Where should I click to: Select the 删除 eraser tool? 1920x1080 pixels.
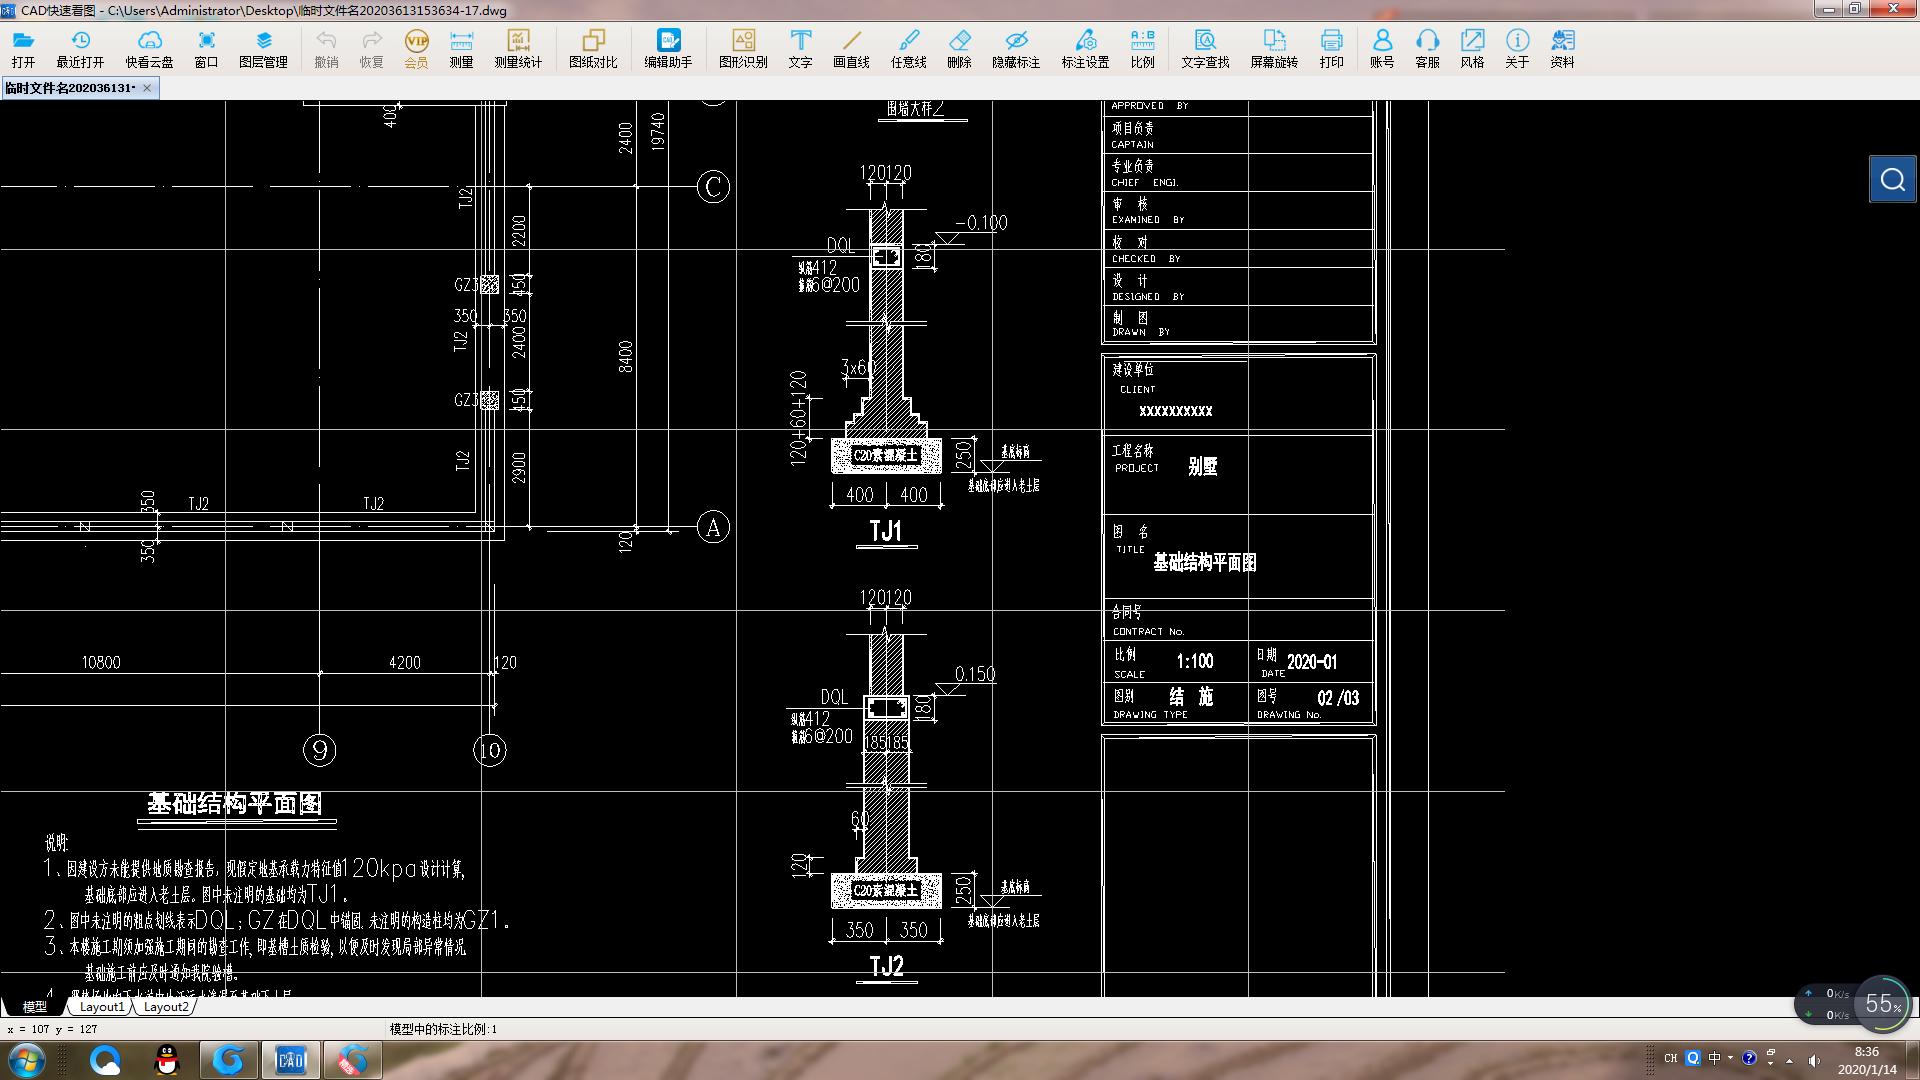click(959, 47)
